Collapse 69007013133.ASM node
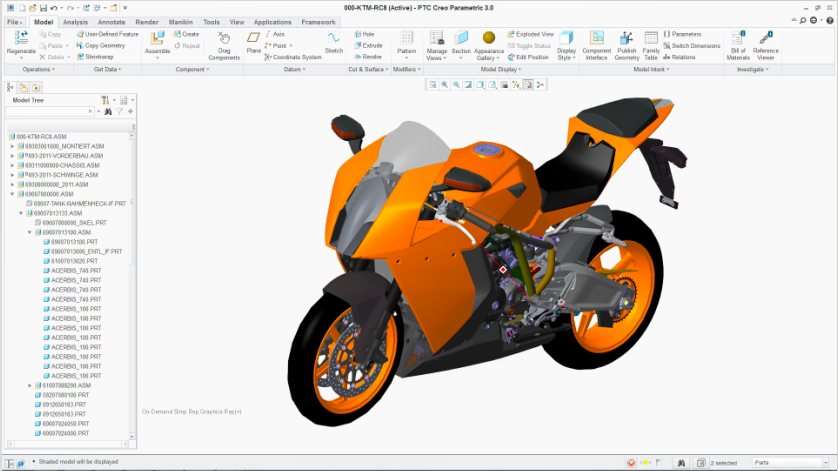Image resolution: width=838 pixels, height=471 pixels. 21,213
